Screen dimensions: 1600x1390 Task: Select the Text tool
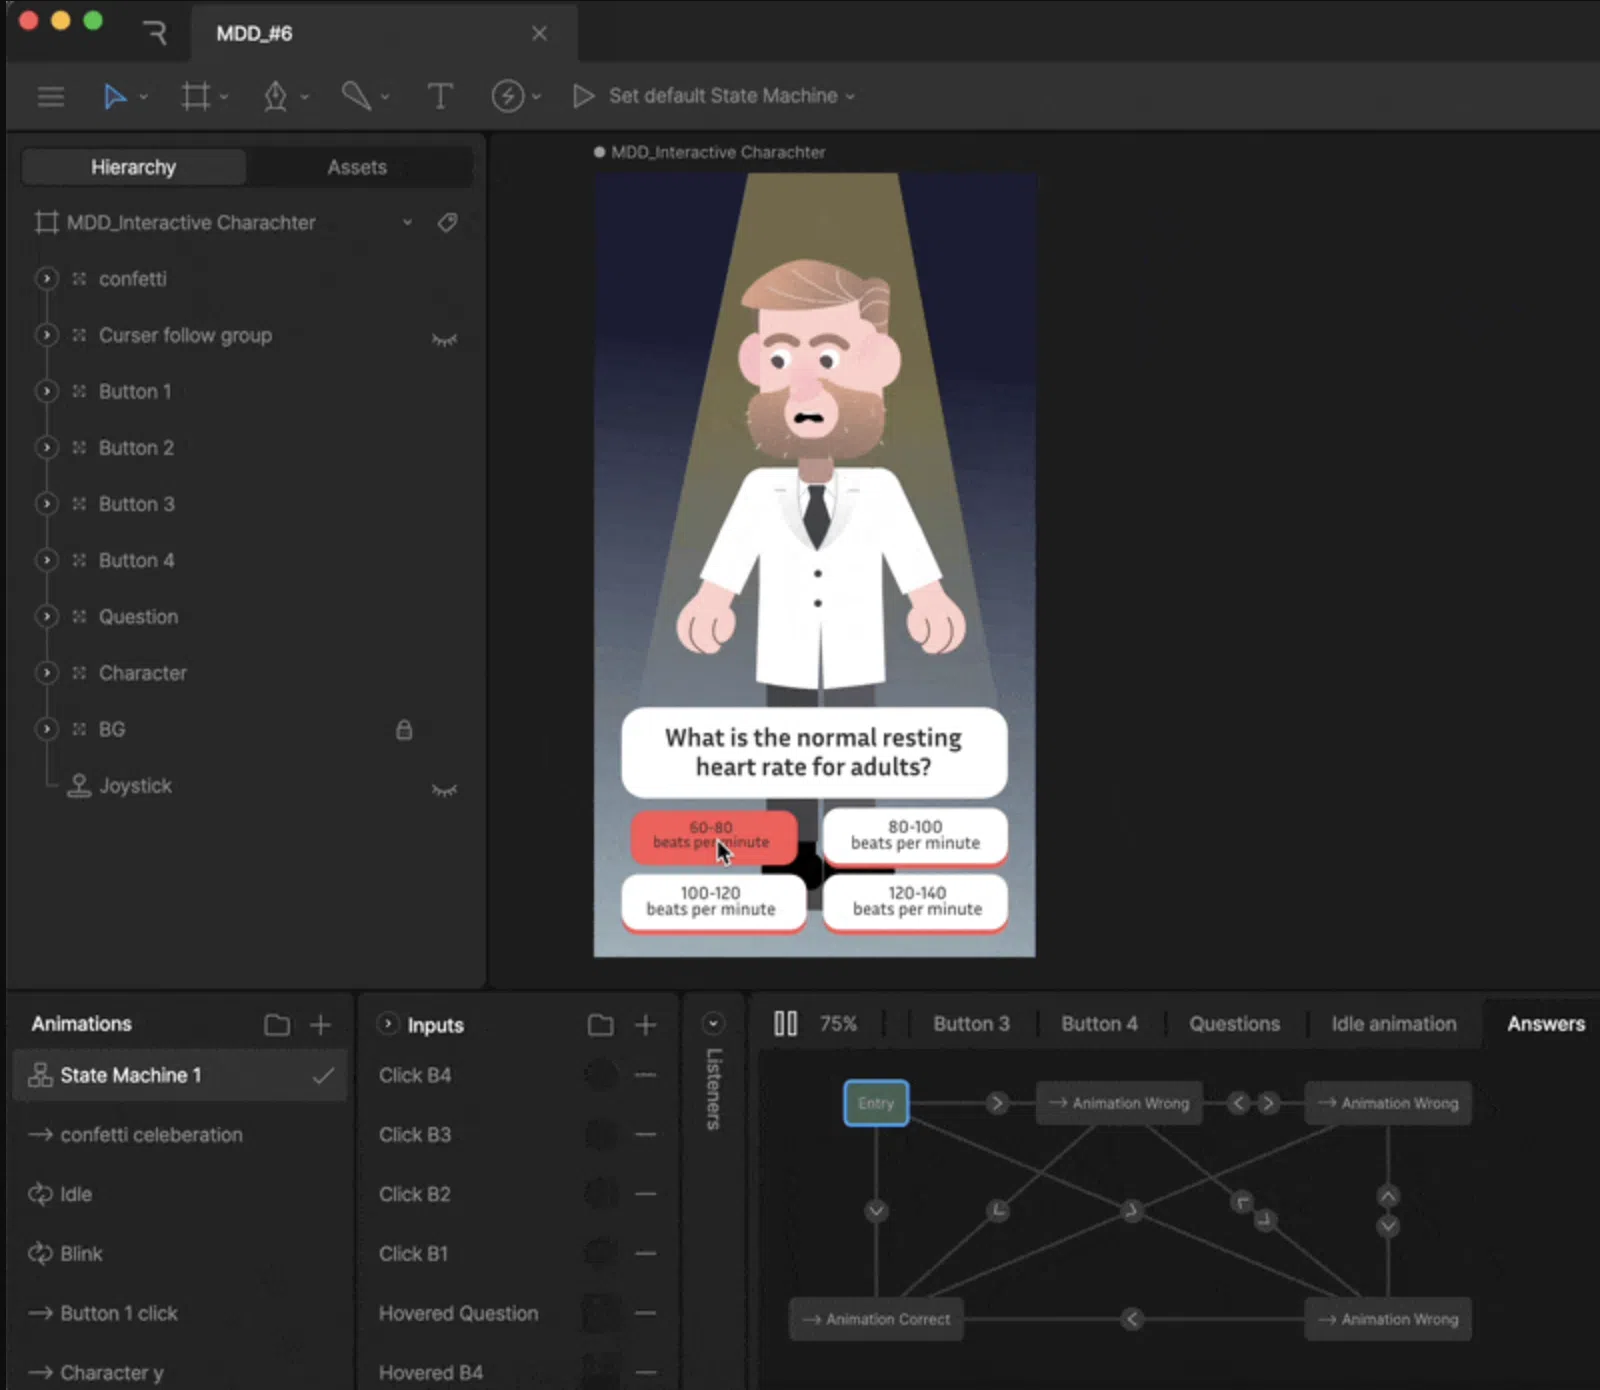point(439,96)
